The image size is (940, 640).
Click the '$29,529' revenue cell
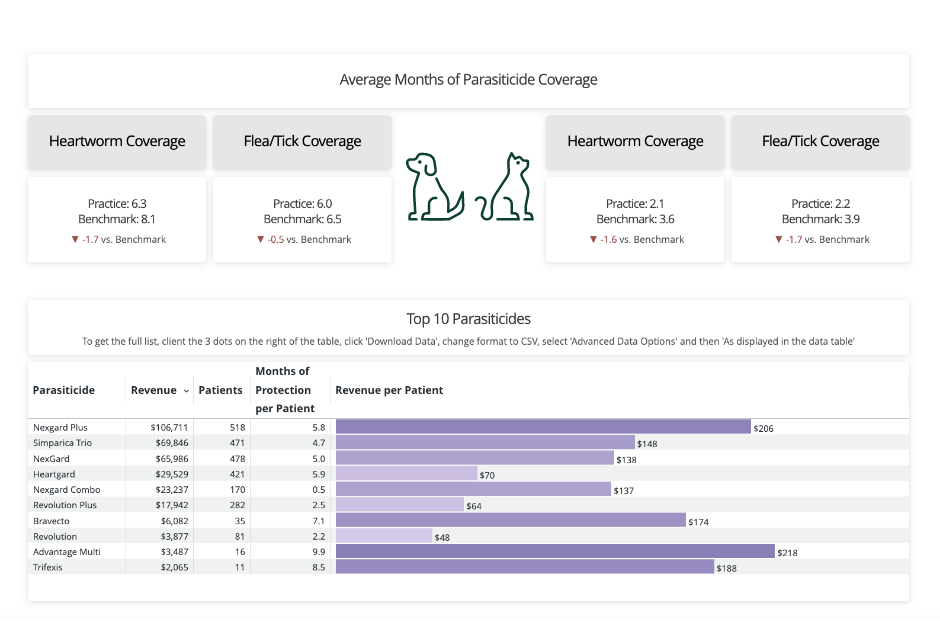point(171,474)
